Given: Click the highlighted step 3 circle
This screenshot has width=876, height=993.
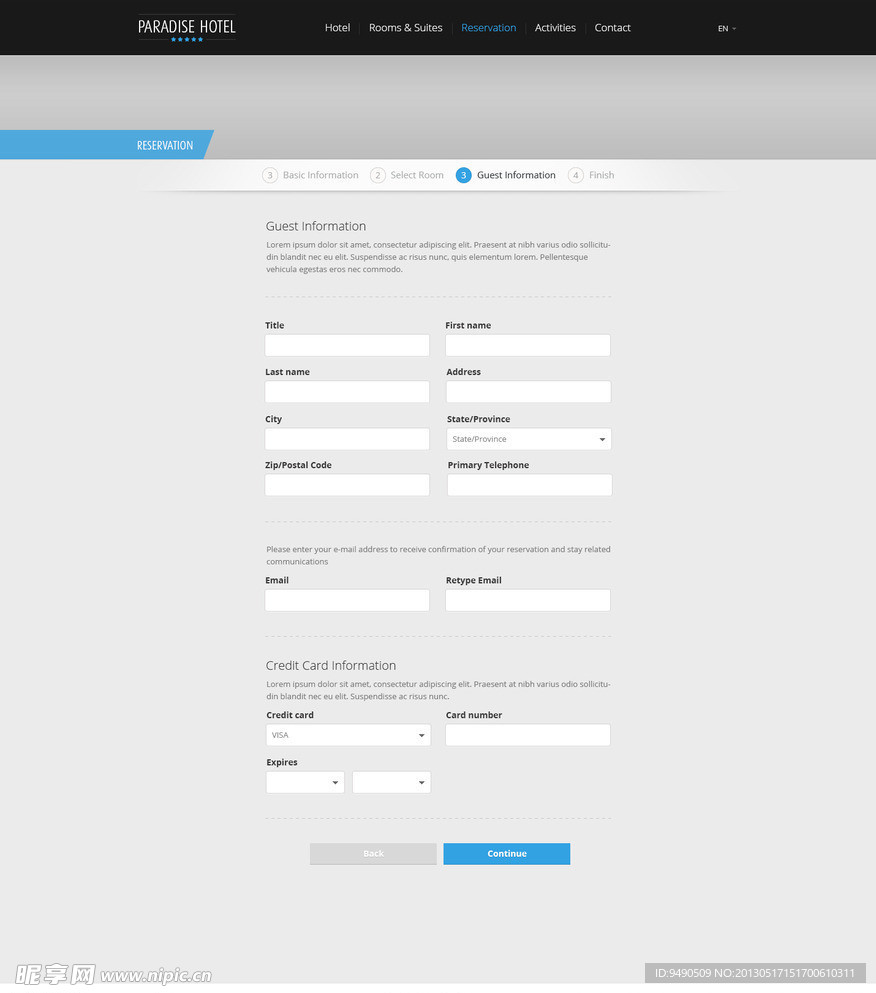Looking at the screenshot, I should pos(463,175).
